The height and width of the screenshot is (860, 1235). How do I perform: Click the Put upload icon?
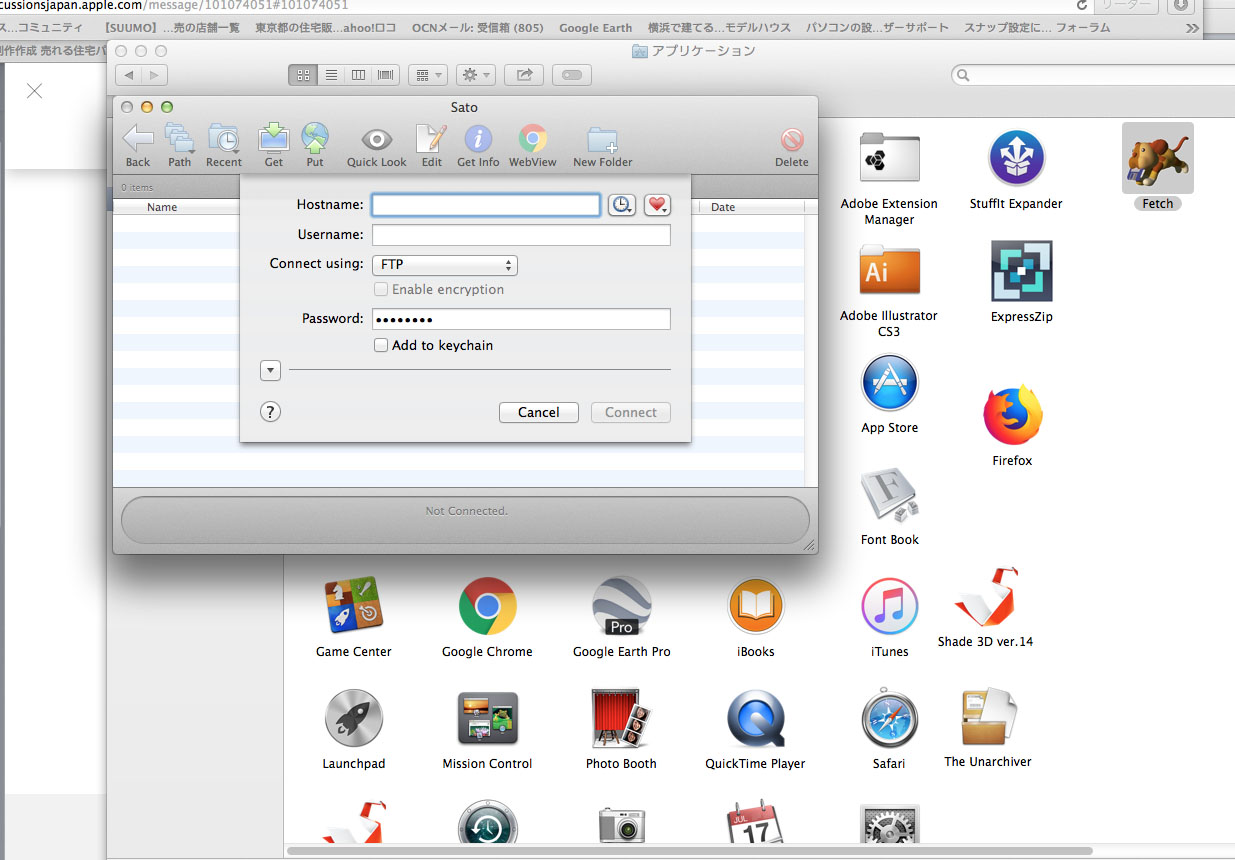tap(315, 138)
